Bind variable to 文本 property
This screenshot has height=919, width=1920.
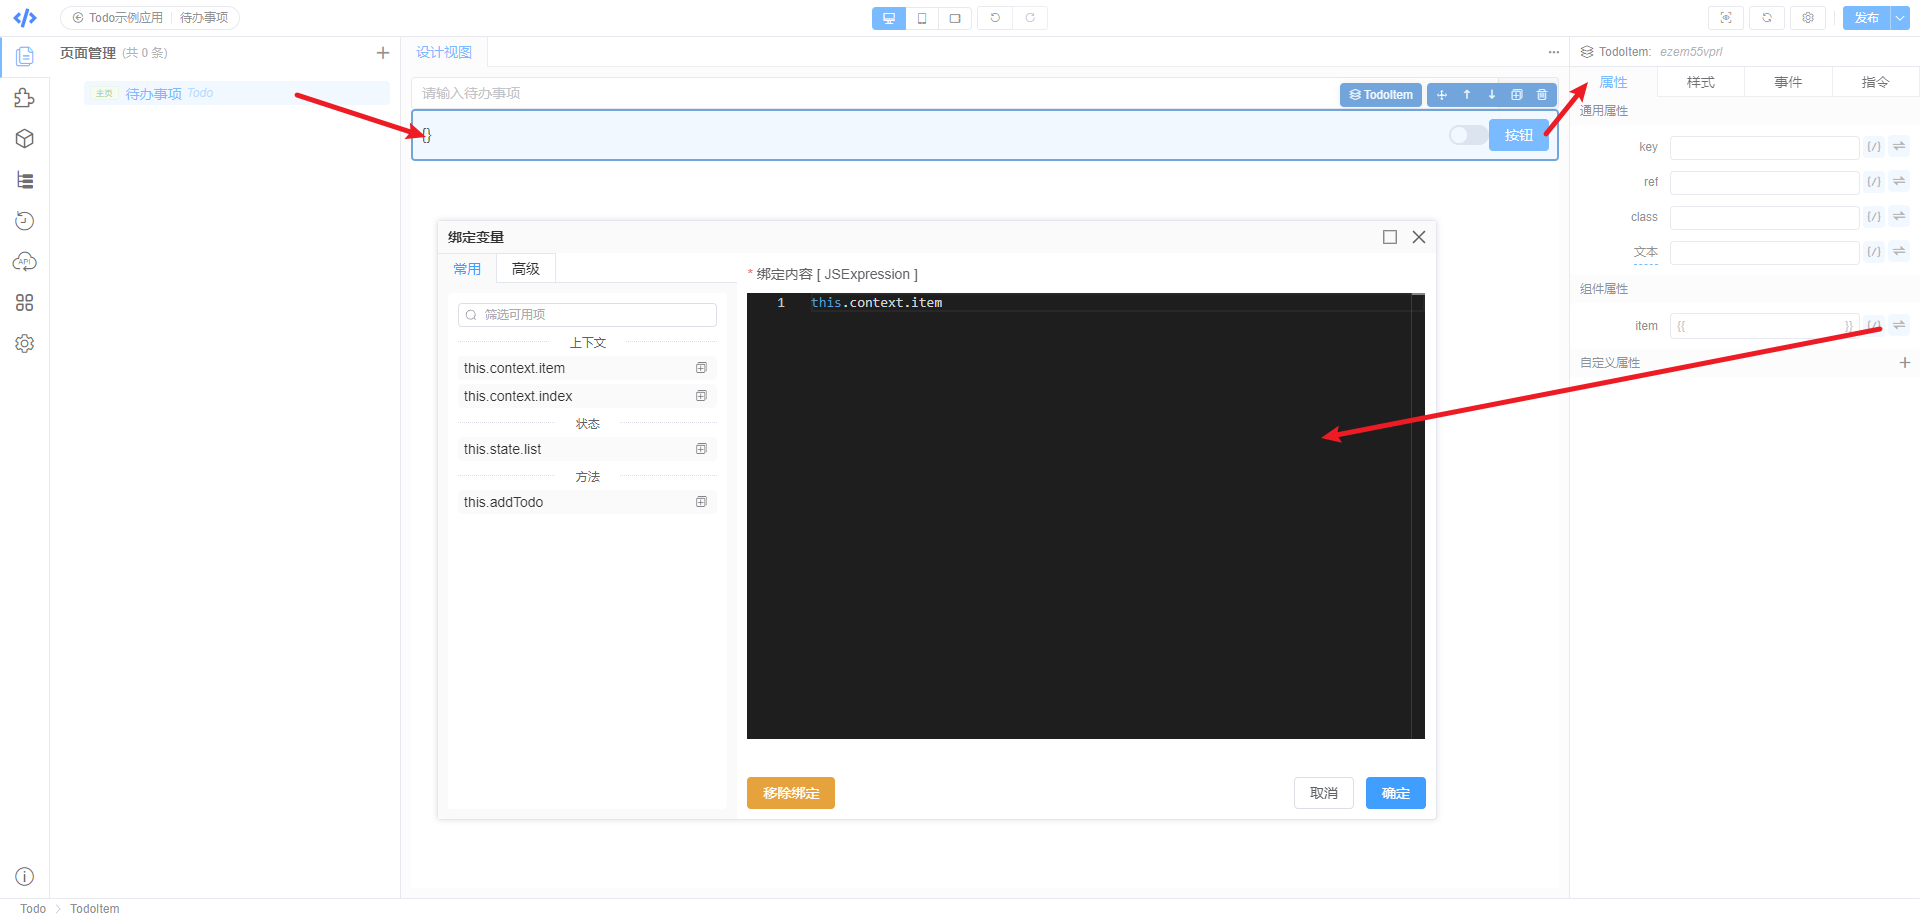pyautogui.click(x=1874, y=252)
